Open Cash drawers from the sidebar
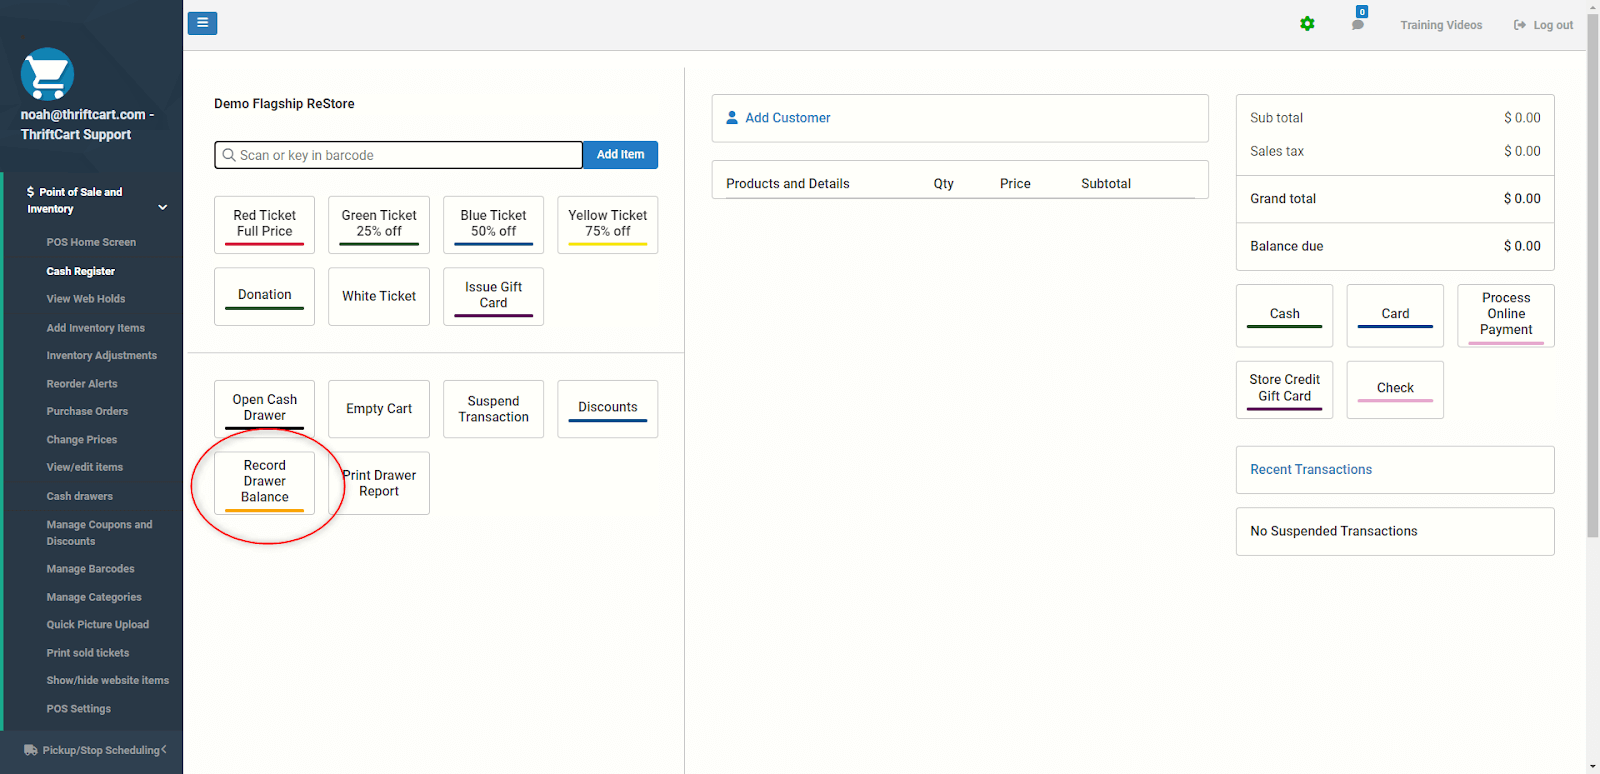Viewport: 1600px width, 774px height. (80, 496)
